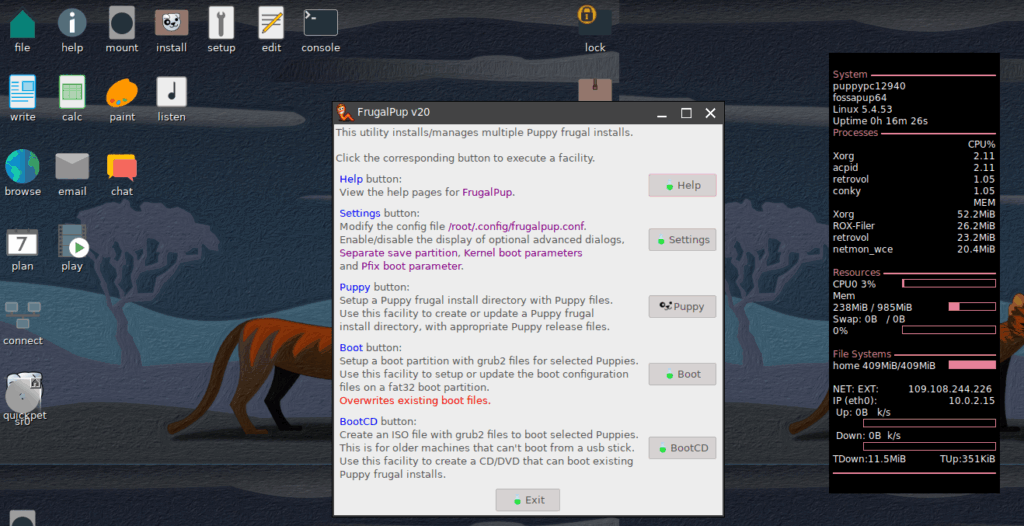Exit the FrugalPup utility
This screenshot has height=526, width=1024.
[x=528, y=500]
